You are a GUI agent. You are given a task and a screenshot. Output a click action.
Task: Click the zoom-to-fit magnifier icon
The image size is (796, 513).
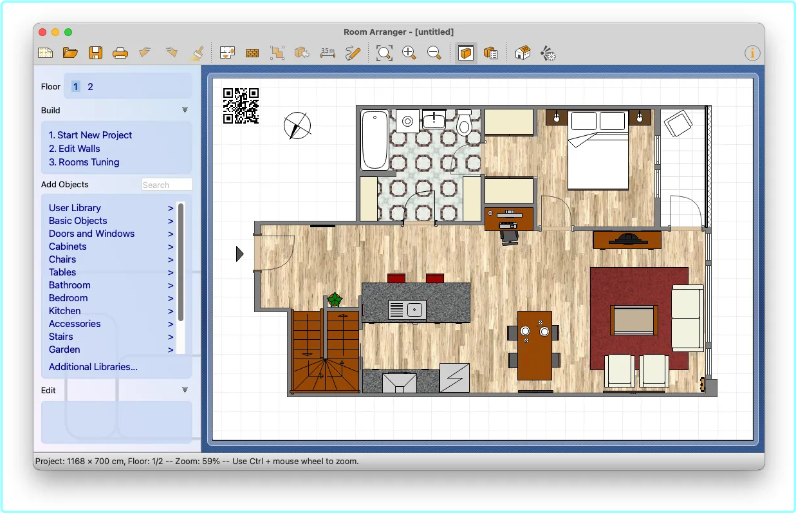tap(384, 53)
